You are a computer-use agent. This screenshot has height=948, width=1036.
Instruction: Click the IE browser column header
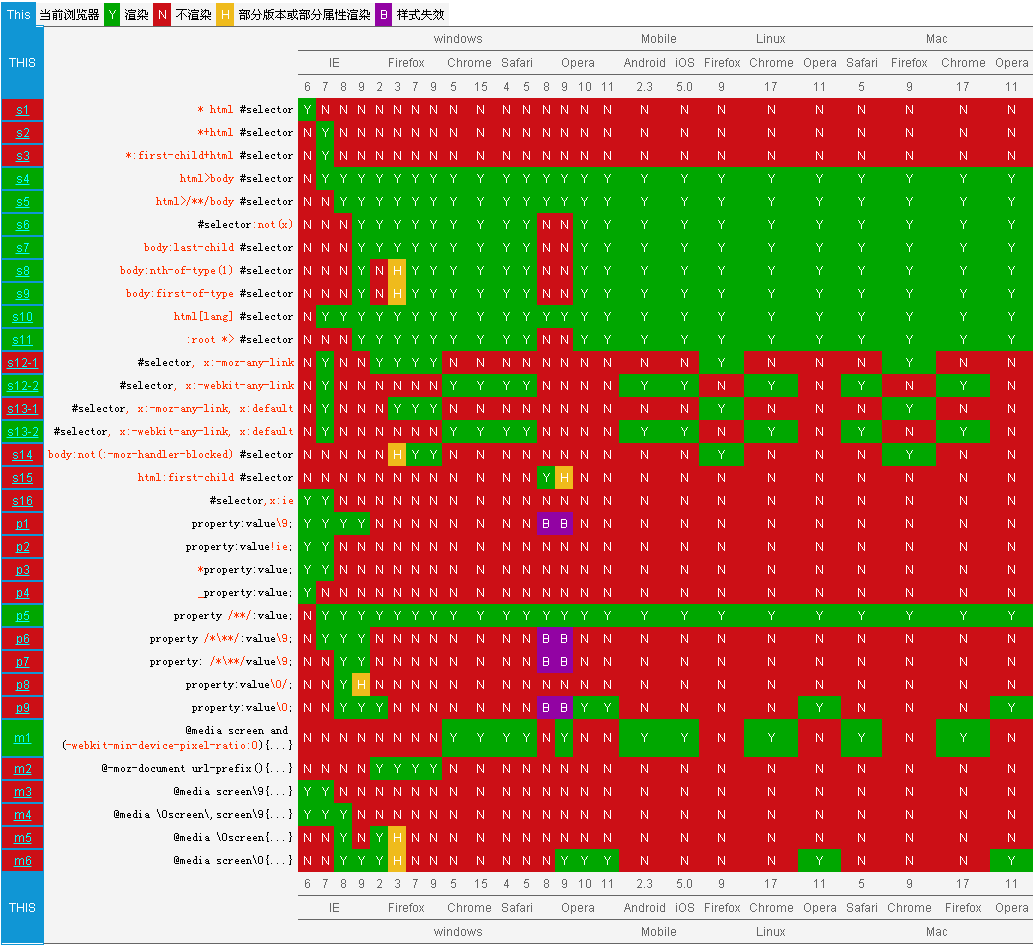335,62
